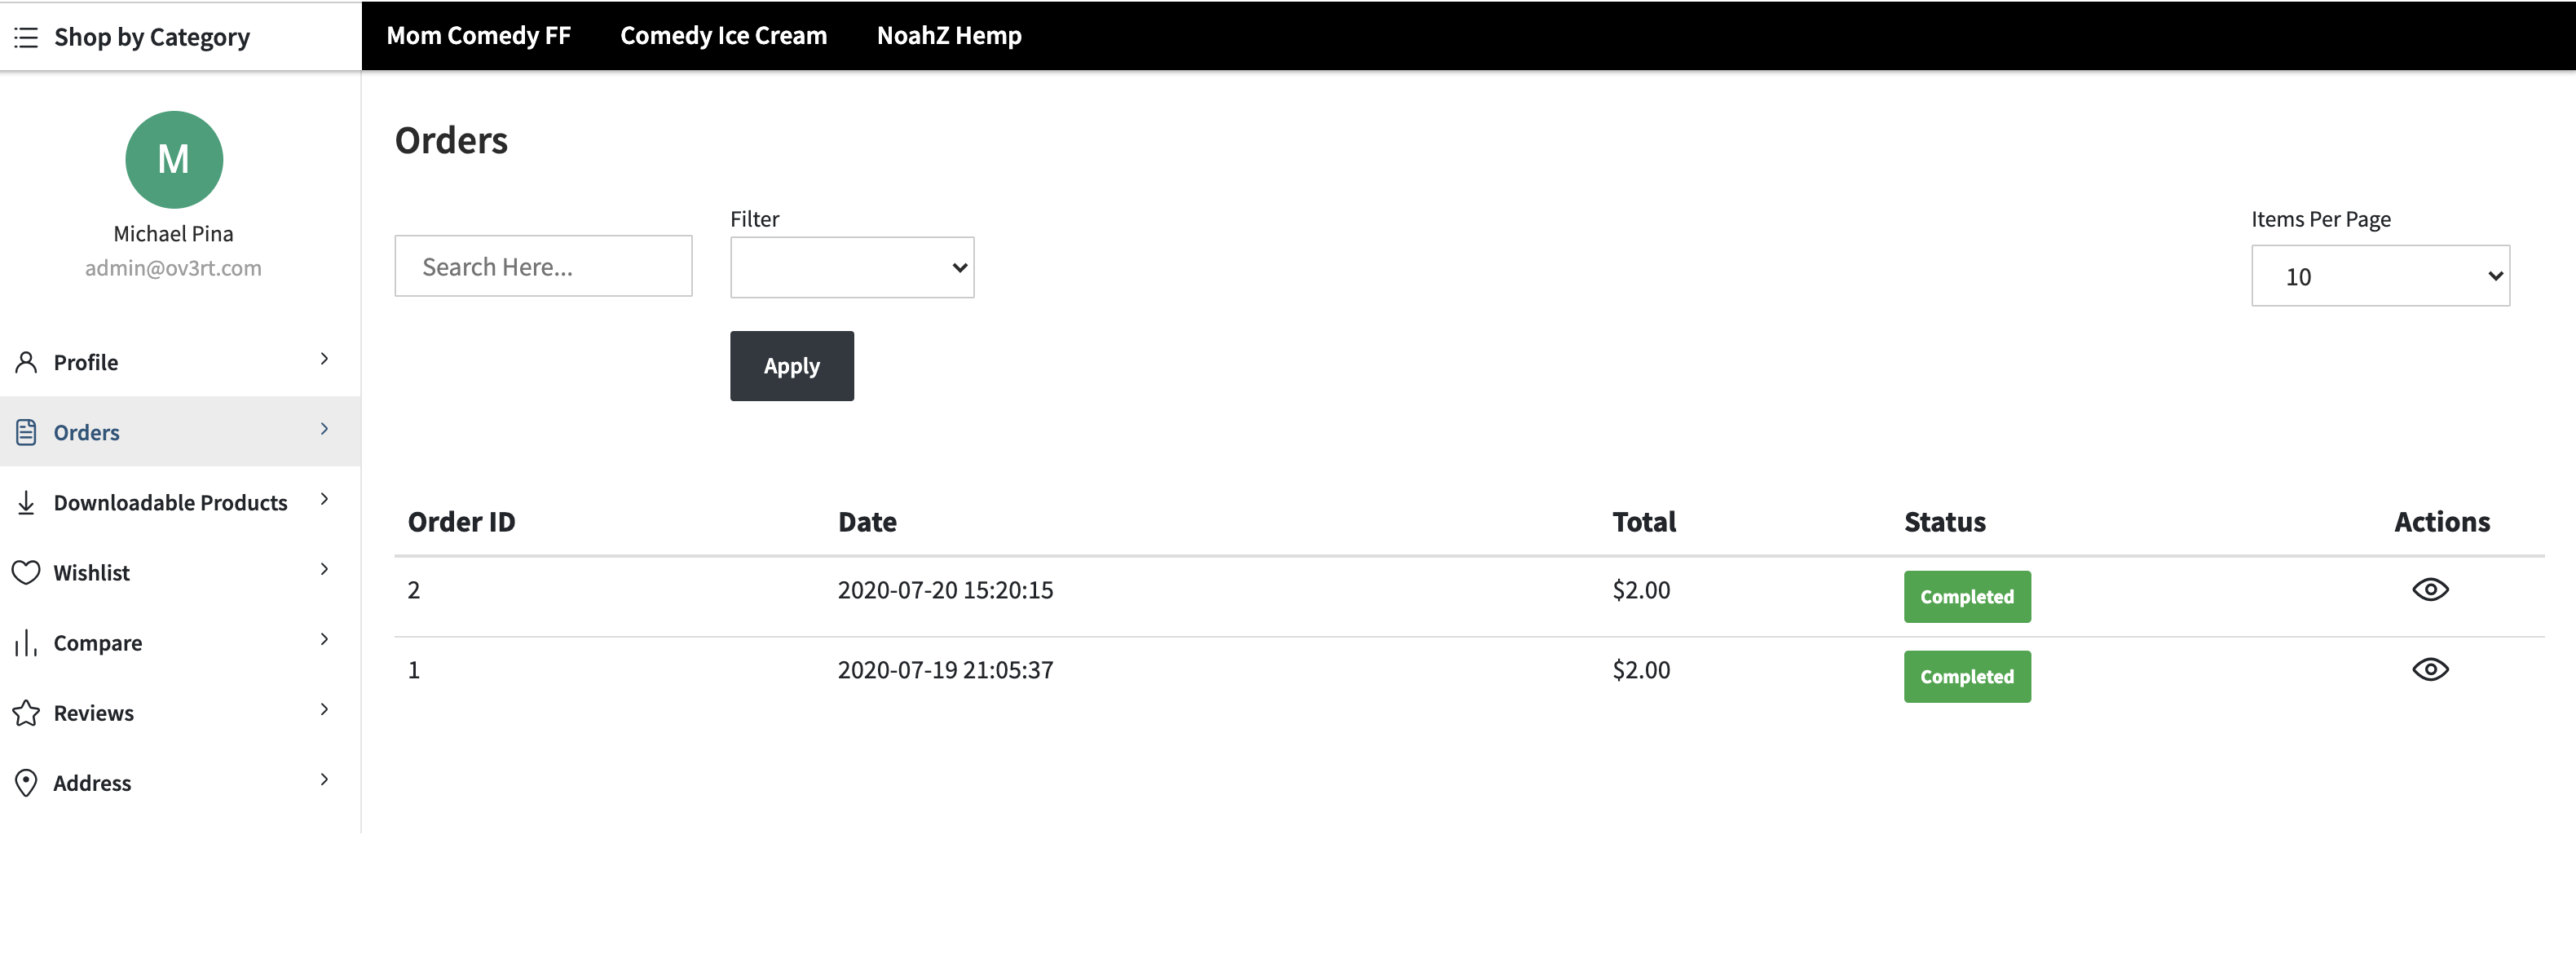Open the Comedy Ice Cream menu
2576x967 pixels.
723,36
